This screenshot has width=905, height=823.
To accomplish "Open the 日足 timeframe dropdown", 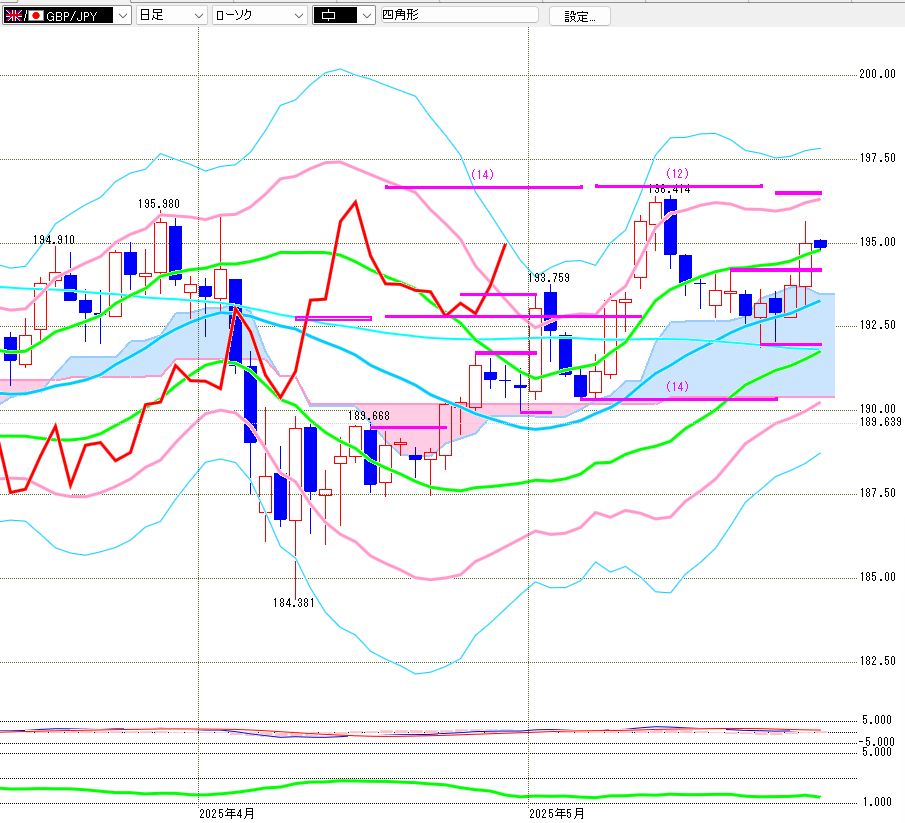I will pos(171,16).
